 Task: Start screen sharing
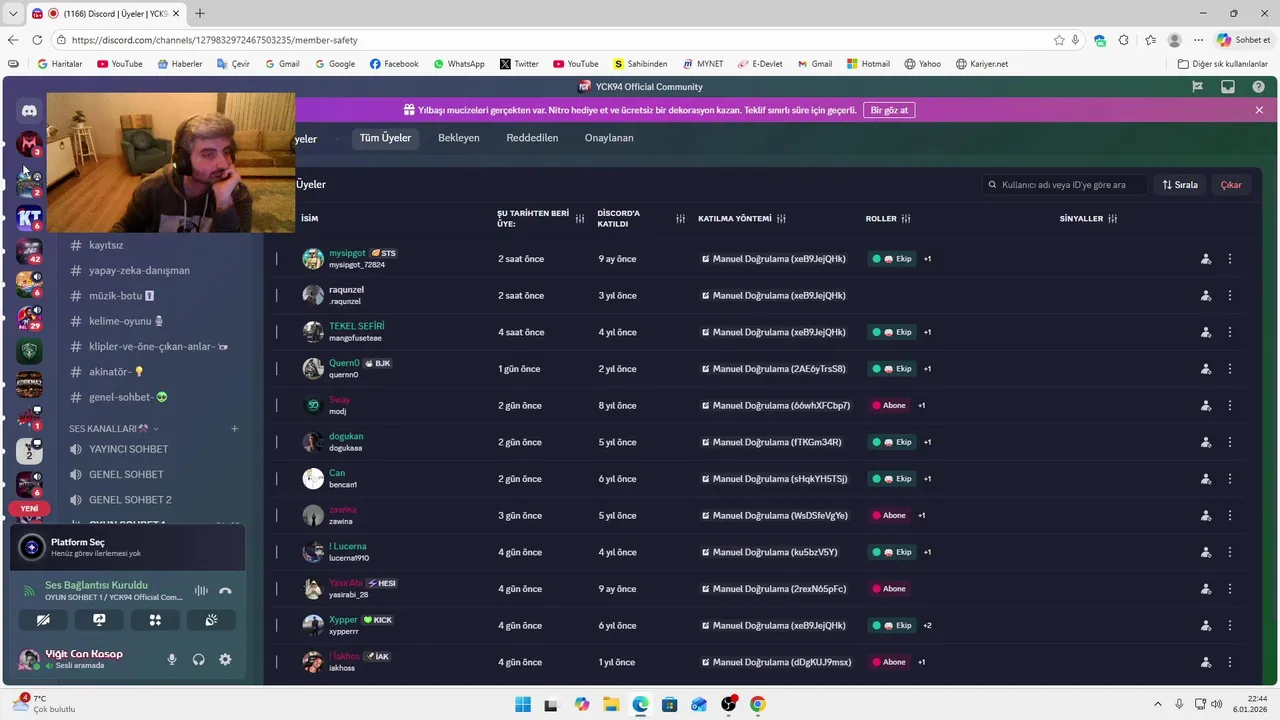tap(99, 620)
